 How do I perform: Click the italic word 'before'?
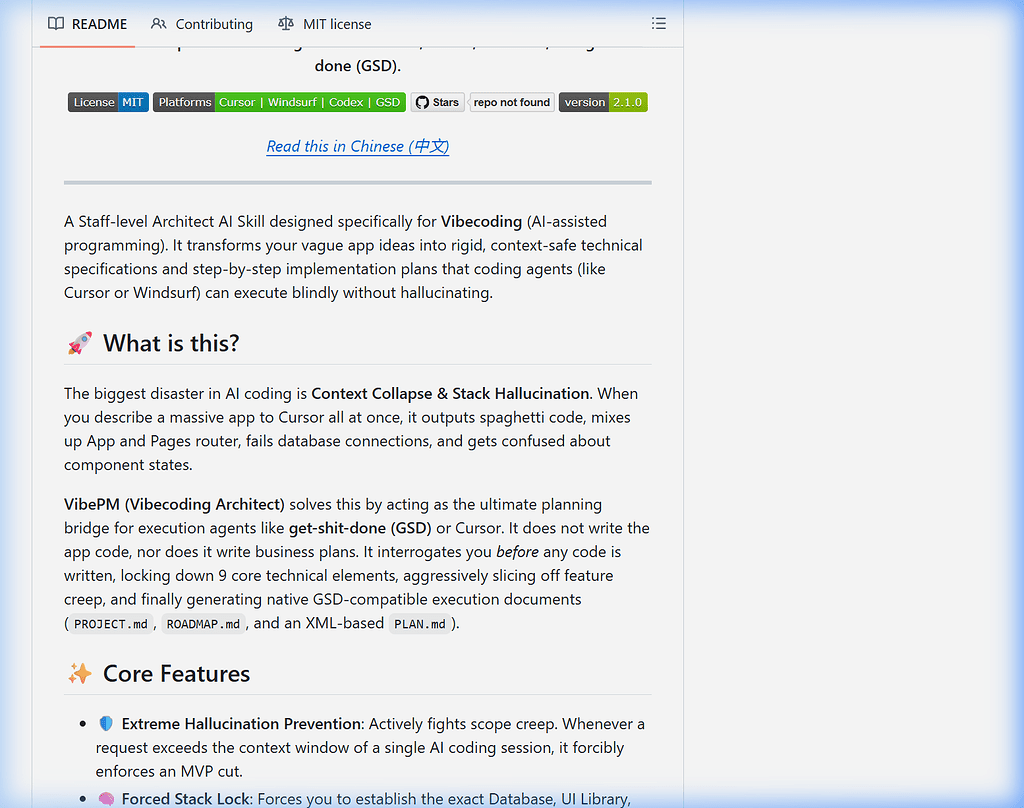tap(517, 552)
